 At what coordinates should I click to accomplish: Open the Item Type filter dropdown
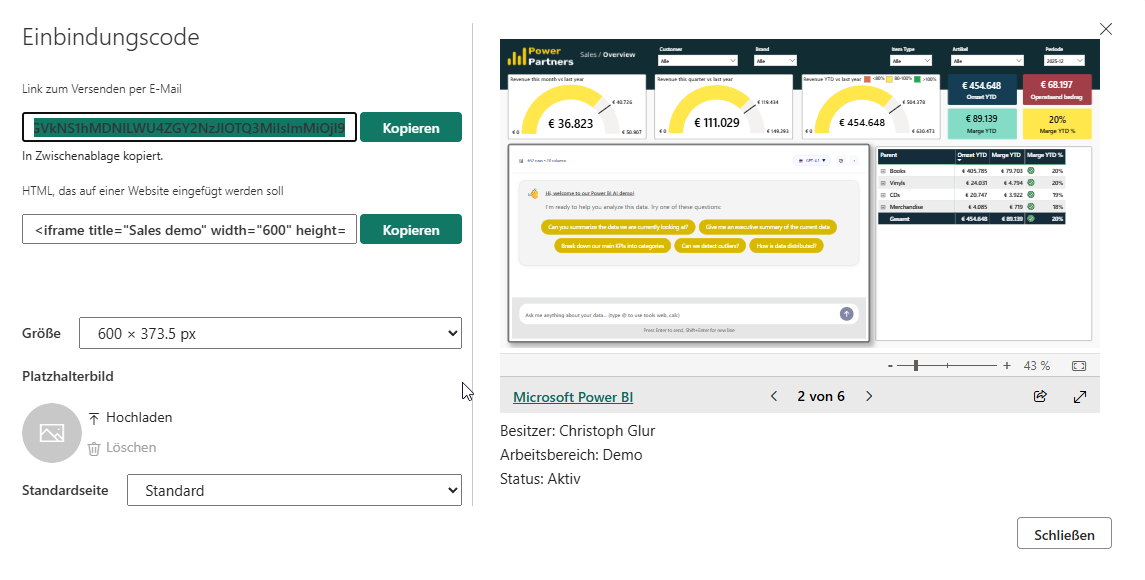coord(911,61)
